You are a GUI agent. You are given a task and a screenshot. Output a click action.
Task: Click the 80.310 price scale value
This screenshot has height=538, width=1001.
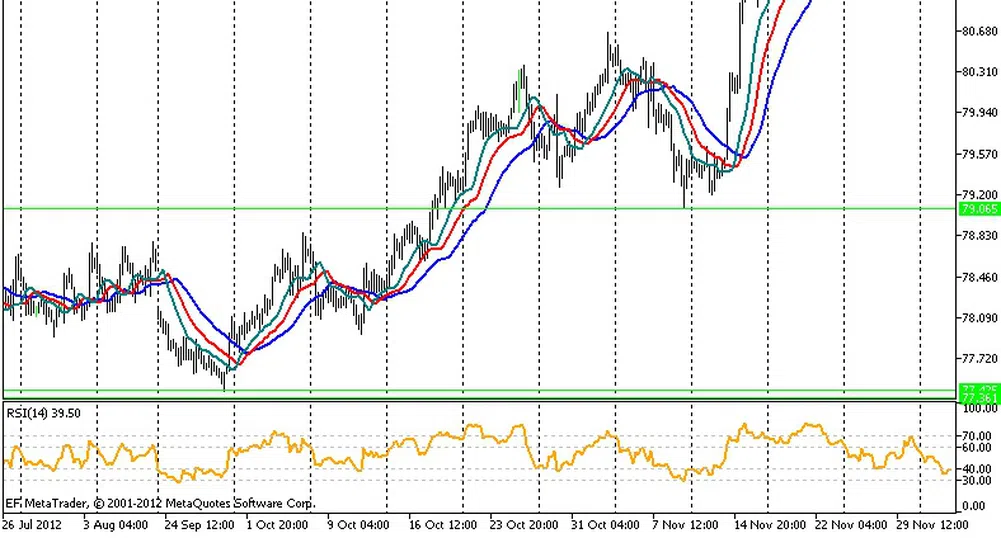pos(977,72)
